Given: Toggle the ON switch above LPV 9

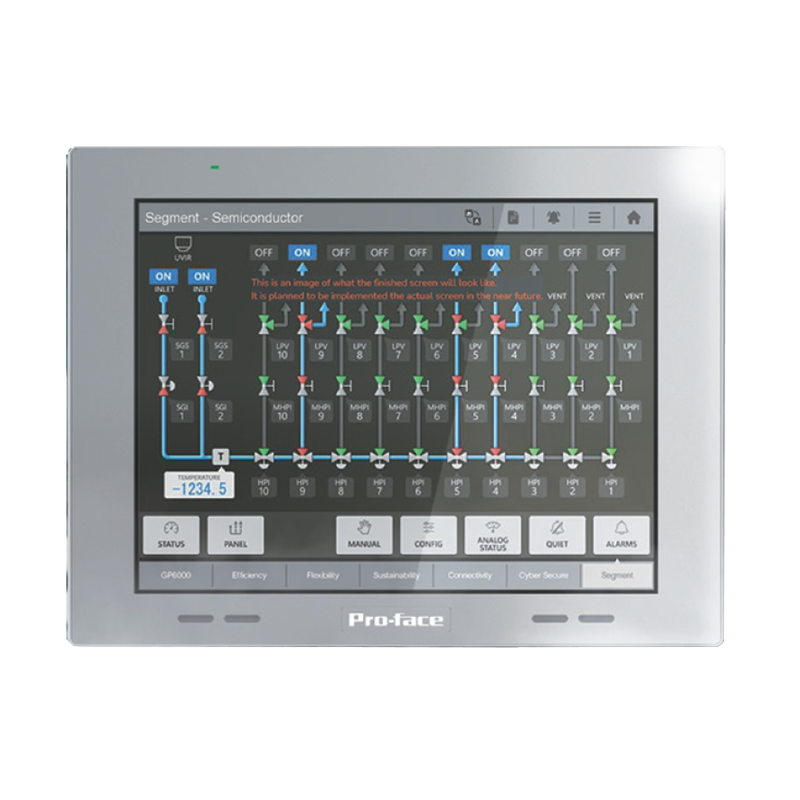Looking at the screenshot, I should [302, 252].
